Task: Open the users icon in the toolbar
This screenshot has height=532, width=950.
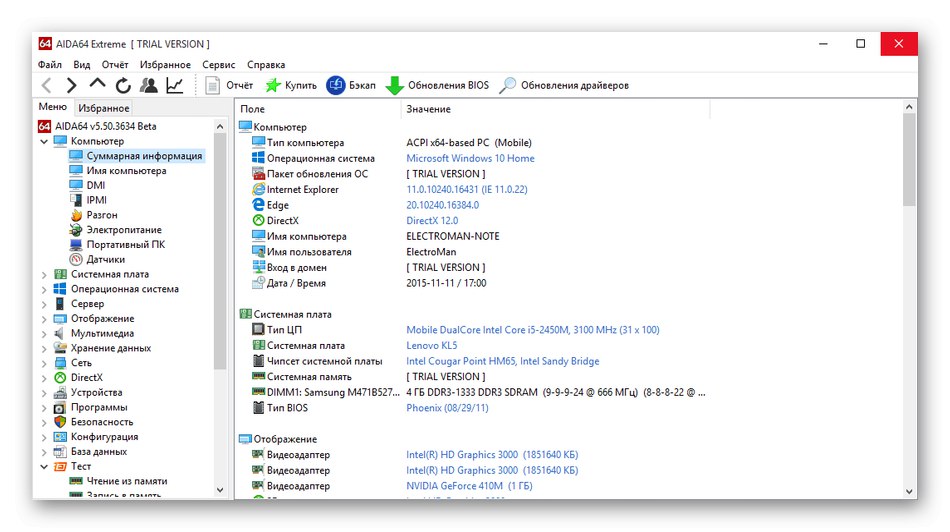Action: pos(148,85)
